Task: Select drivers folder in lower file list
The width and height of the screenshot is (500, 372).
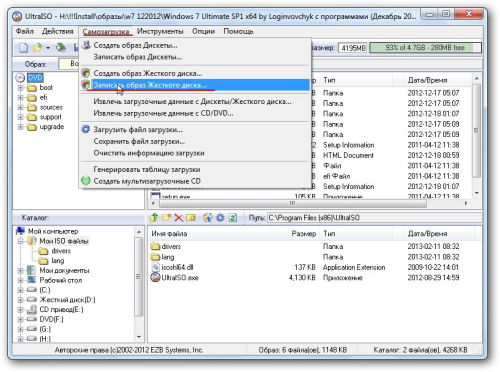Action: click(x=171, y=247)
